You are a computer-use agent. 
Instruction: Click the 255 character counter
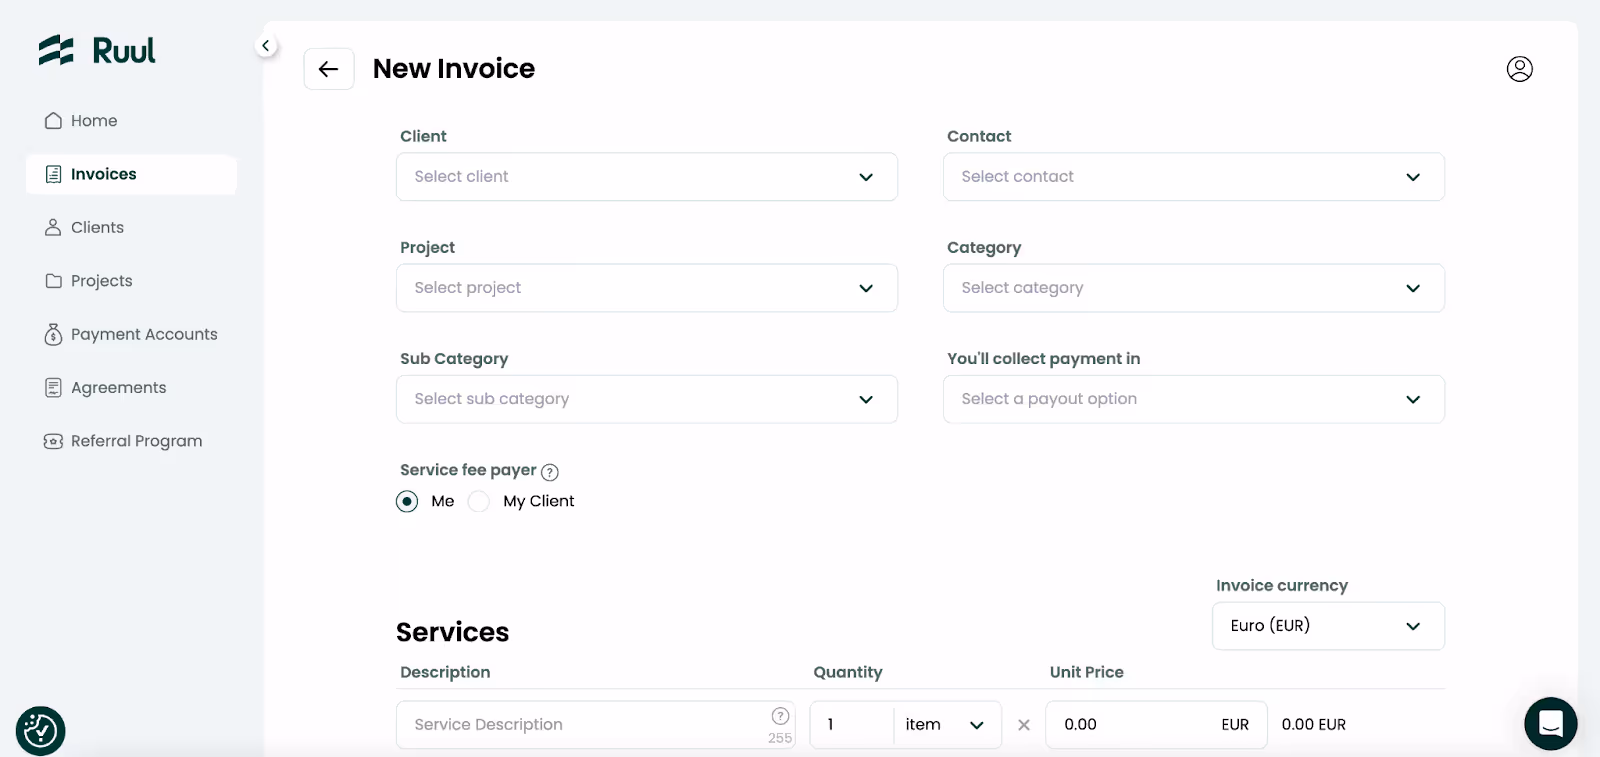point(780,738)
